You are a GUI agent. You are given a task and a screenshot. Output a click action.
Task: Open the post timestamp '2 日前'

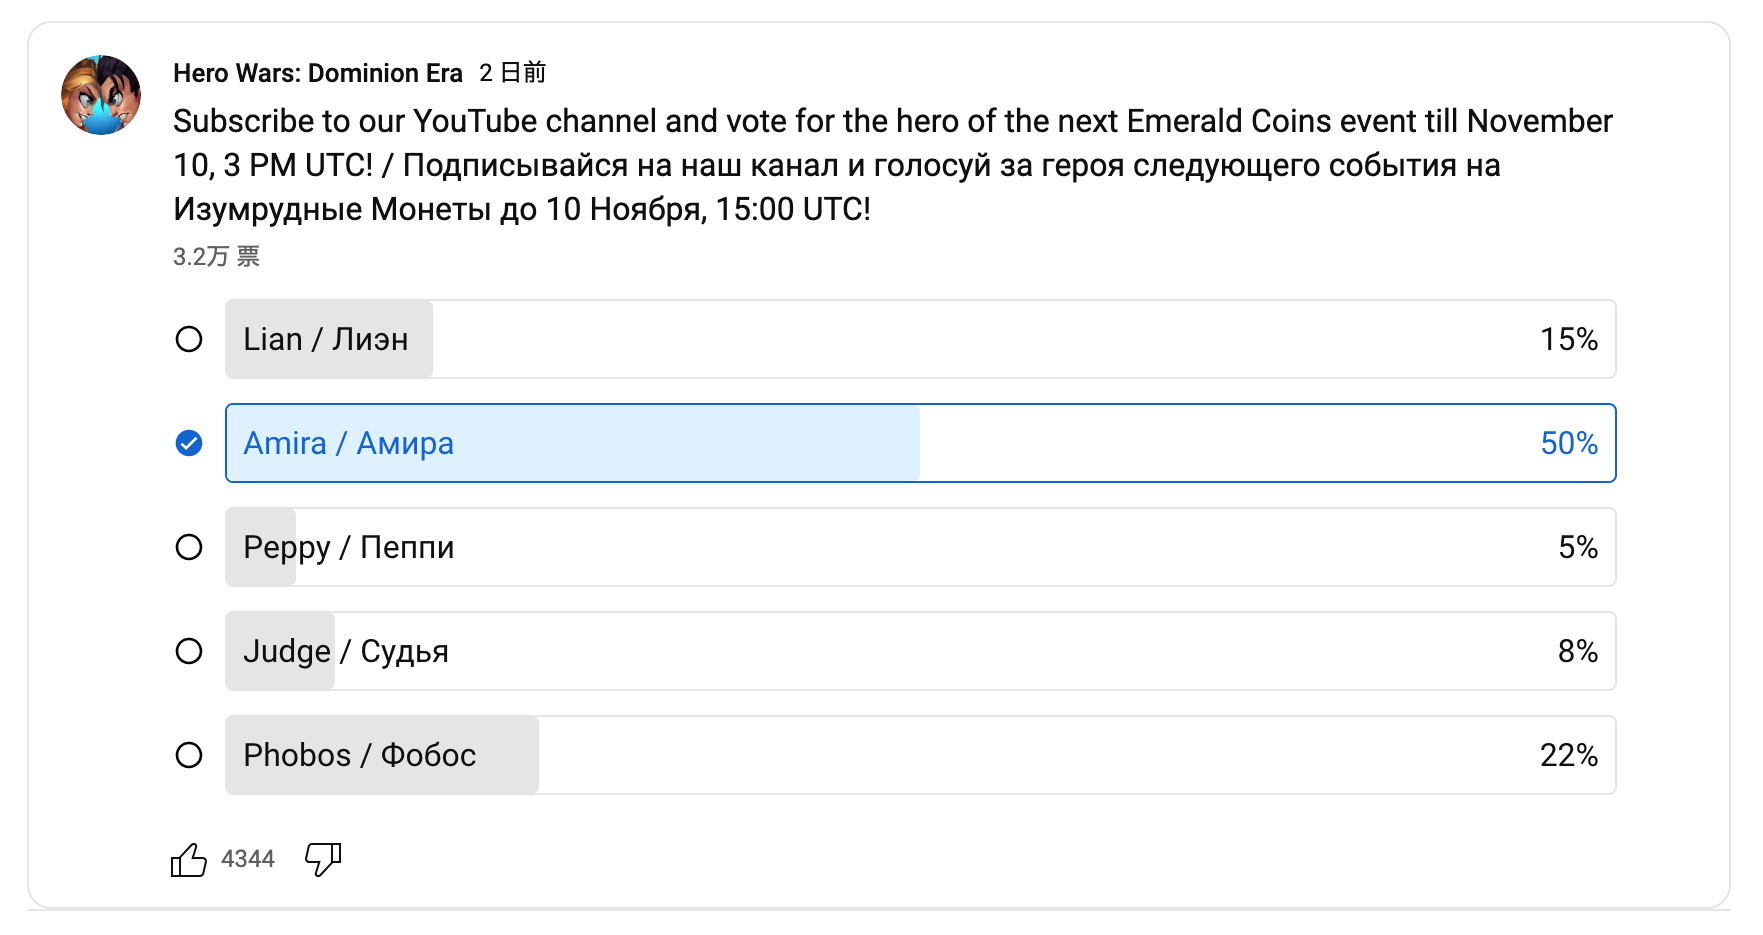(x=512, y=73)
